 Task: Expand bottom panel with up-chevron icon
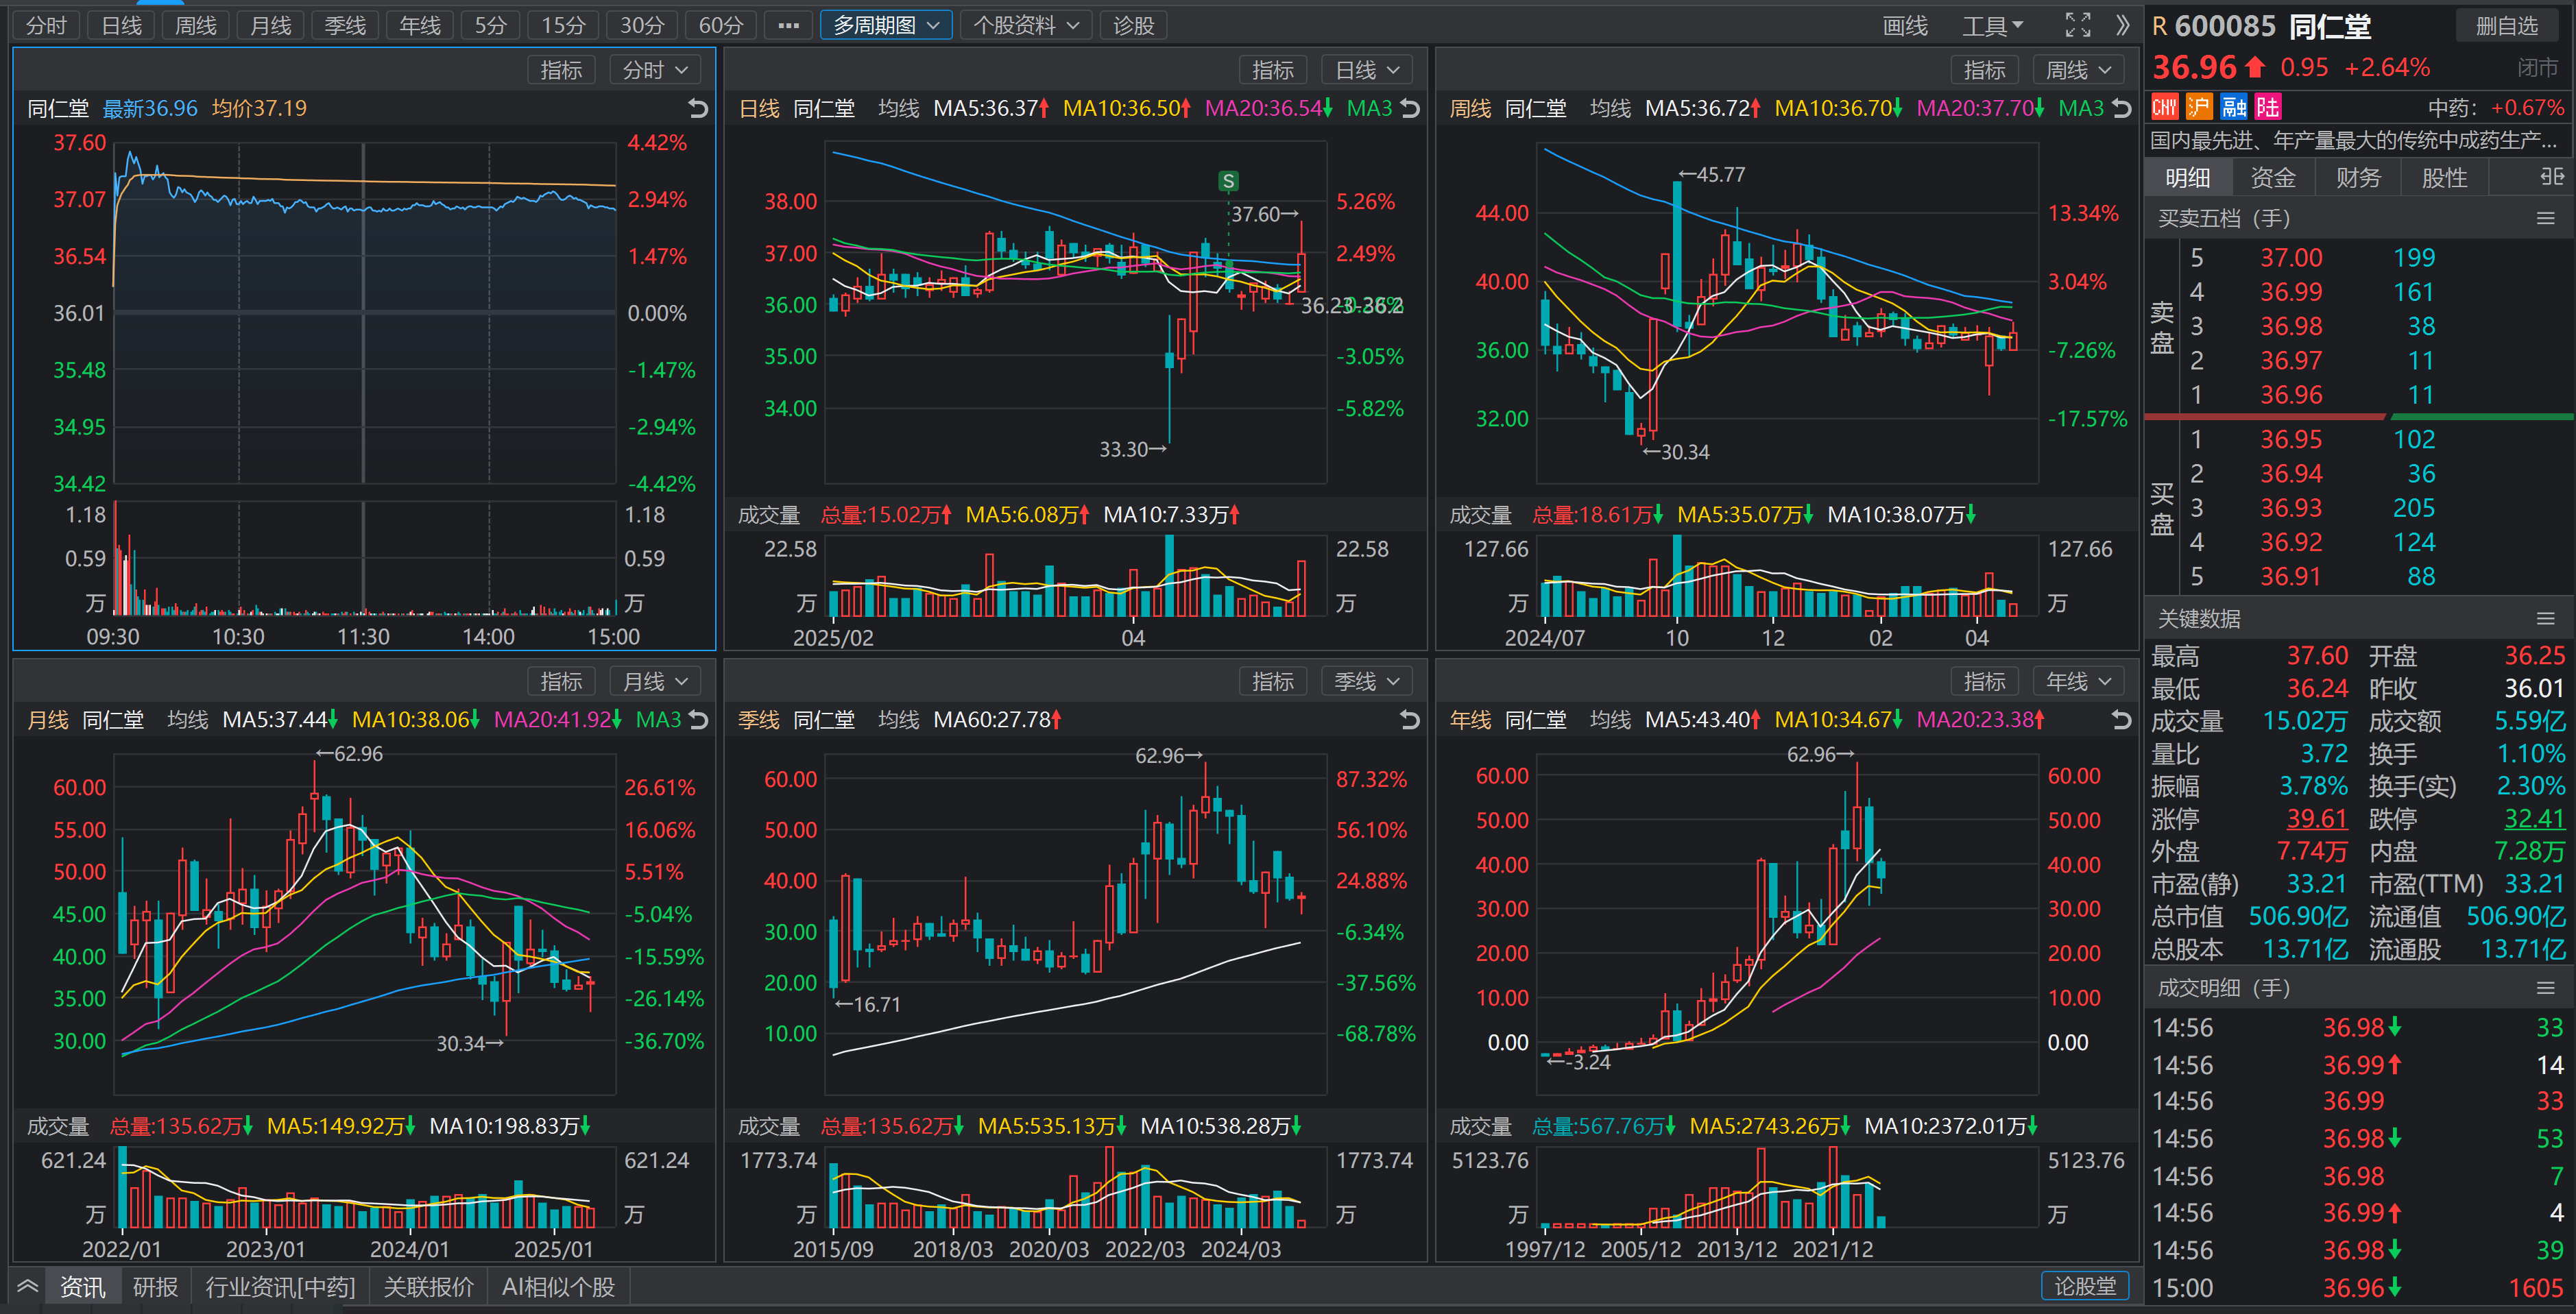pos(27,1286)
